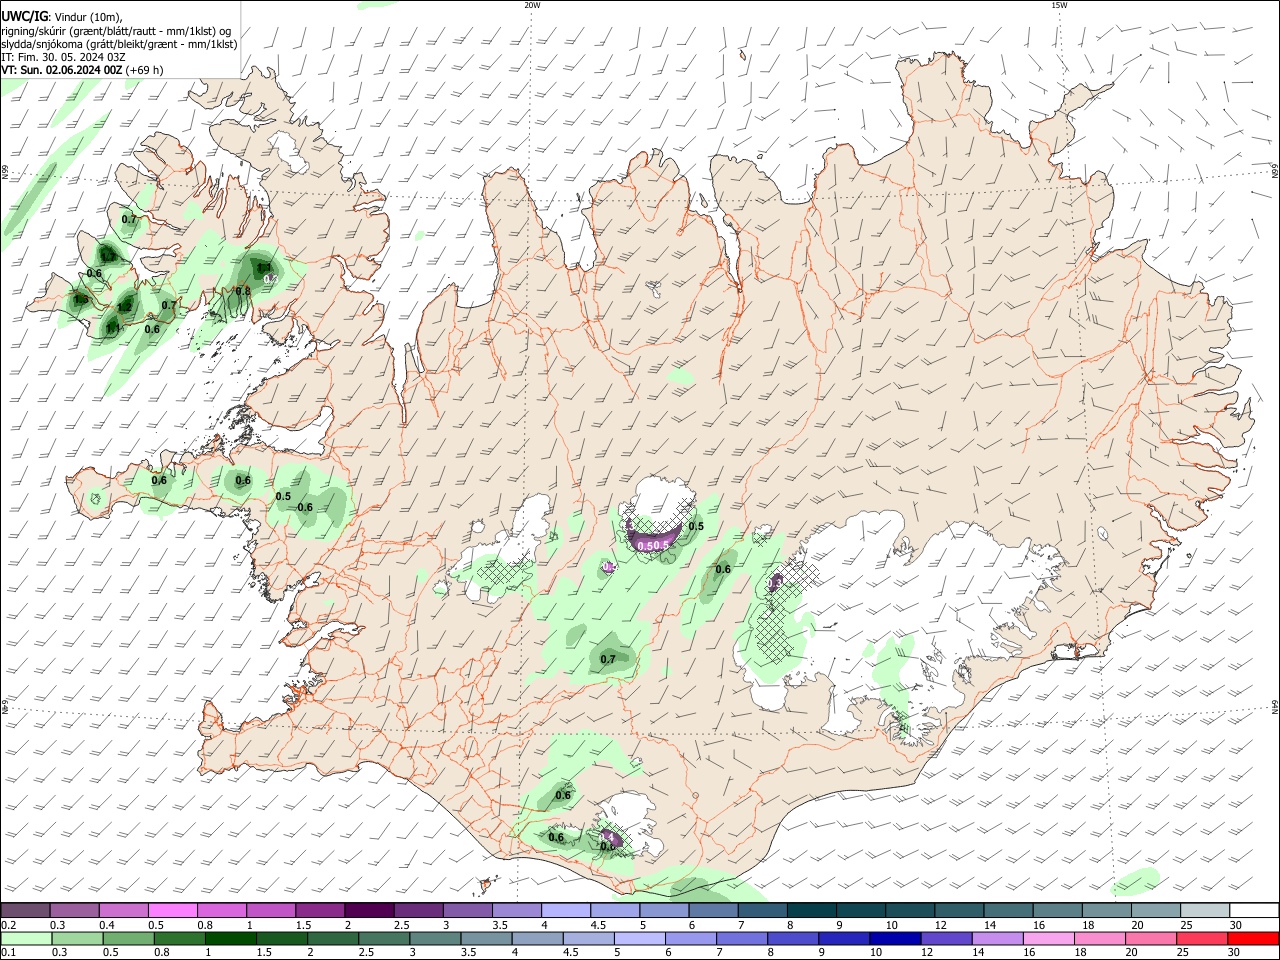Click the white '0.50.5' label on purple snow band
This screenshot has width=1280, height=960.
click(653, 546)
